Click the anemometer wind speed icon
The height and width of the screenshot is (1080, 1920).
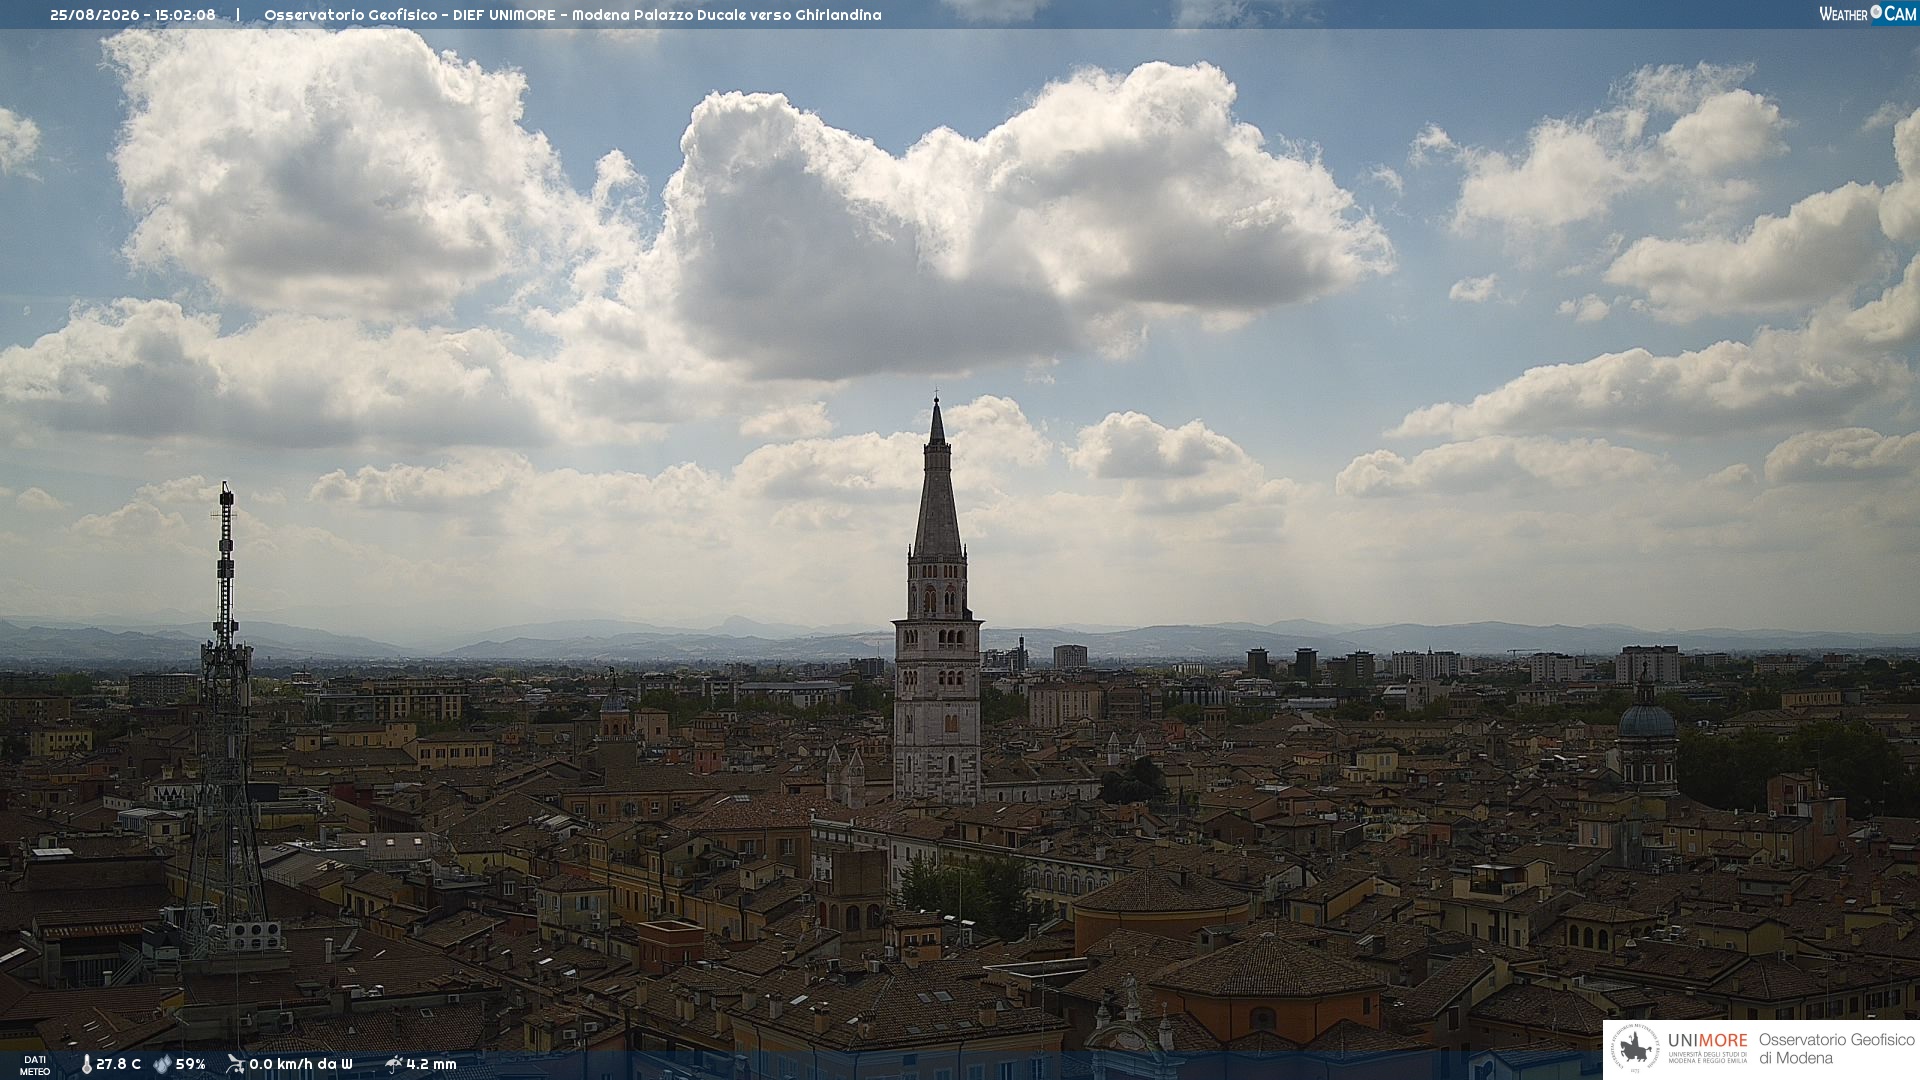pos(236,1064)
